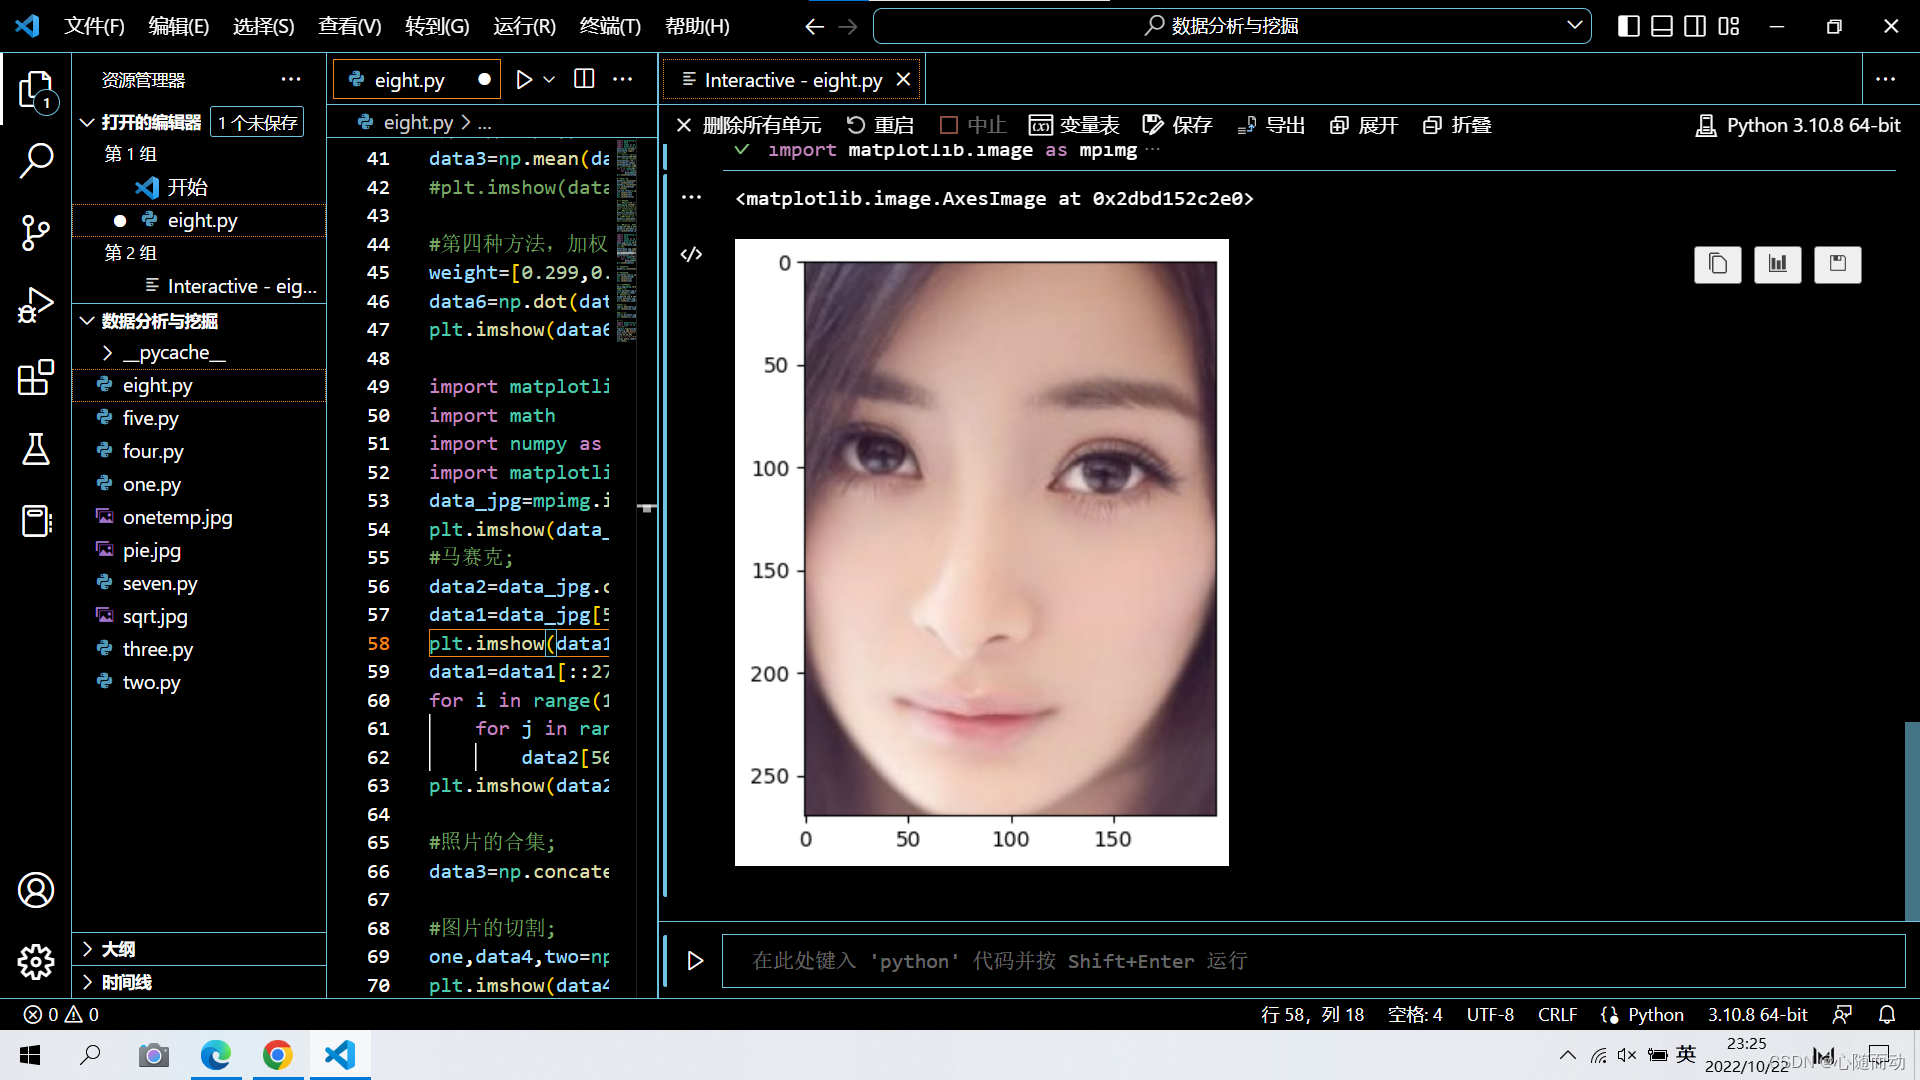Toggle the bottom panel layout
1920x1080 pixels.
click(1661, 26)
